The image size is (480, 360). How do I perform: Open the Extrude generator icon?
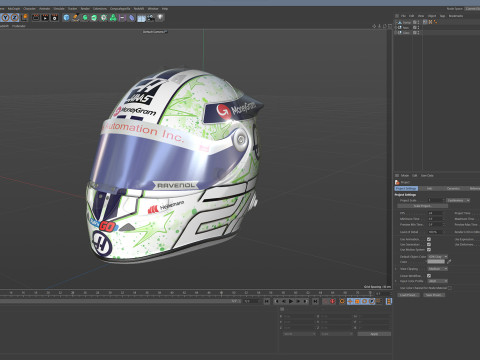94,17
